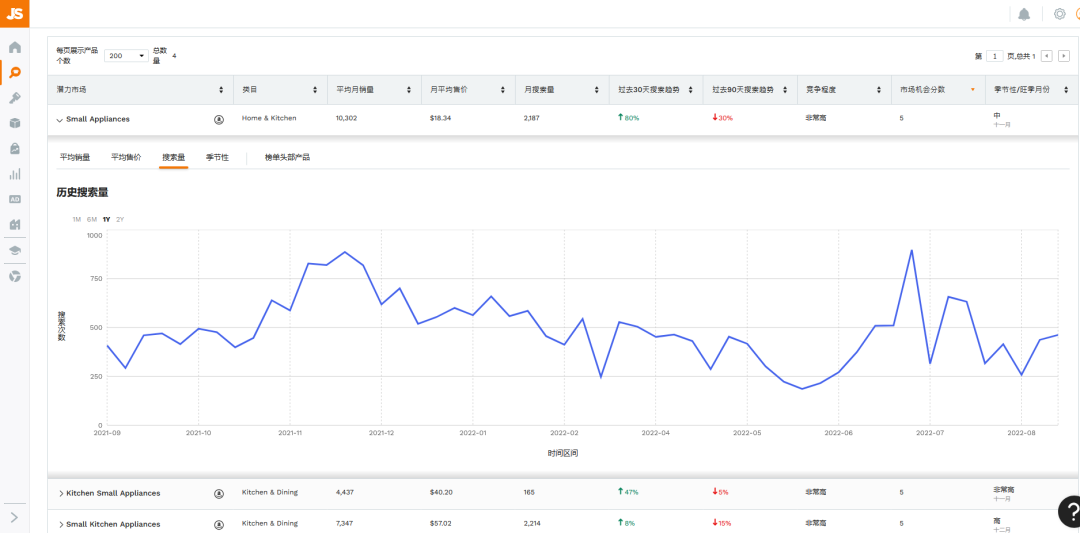The width and height of the screenshot is (1080, 533).
Task: Click the 2,214 search volume value
Action: pyautogui.click(x=532, y=523)
